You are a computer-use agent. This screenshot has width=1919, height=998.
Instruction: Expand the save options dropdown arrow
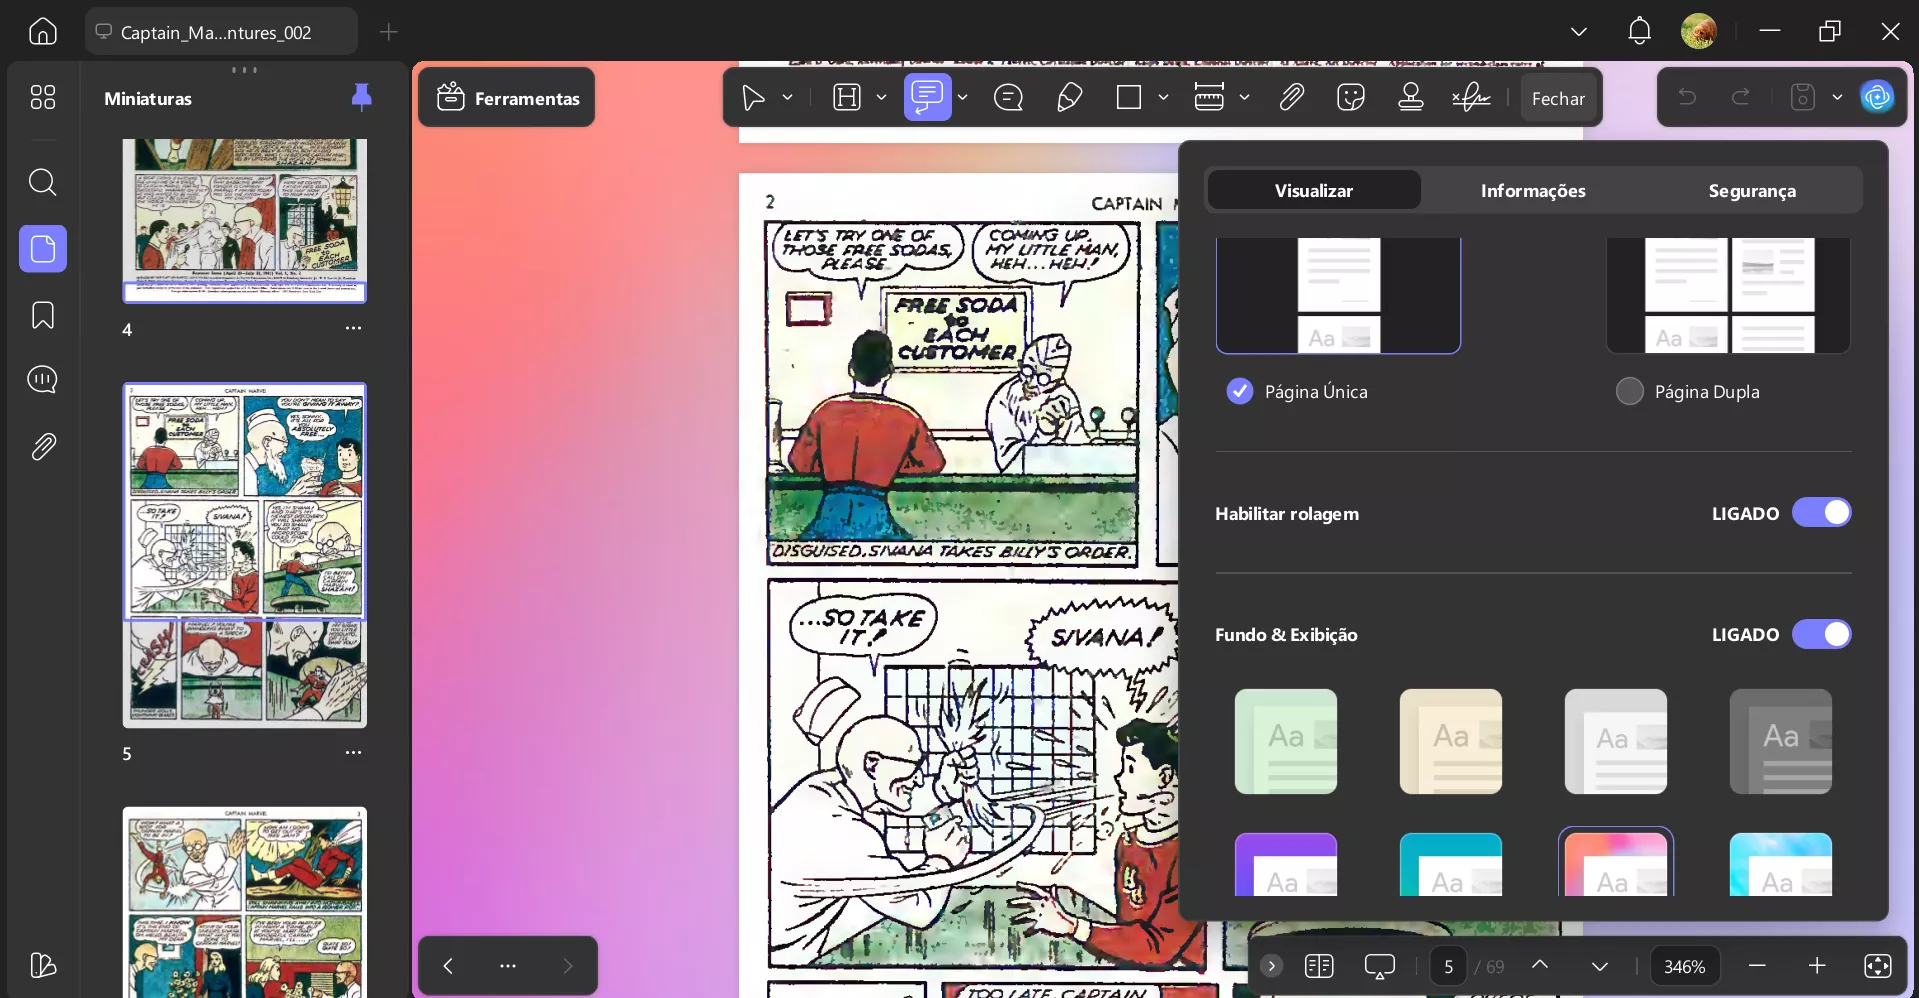click(x=1837, y=97)
